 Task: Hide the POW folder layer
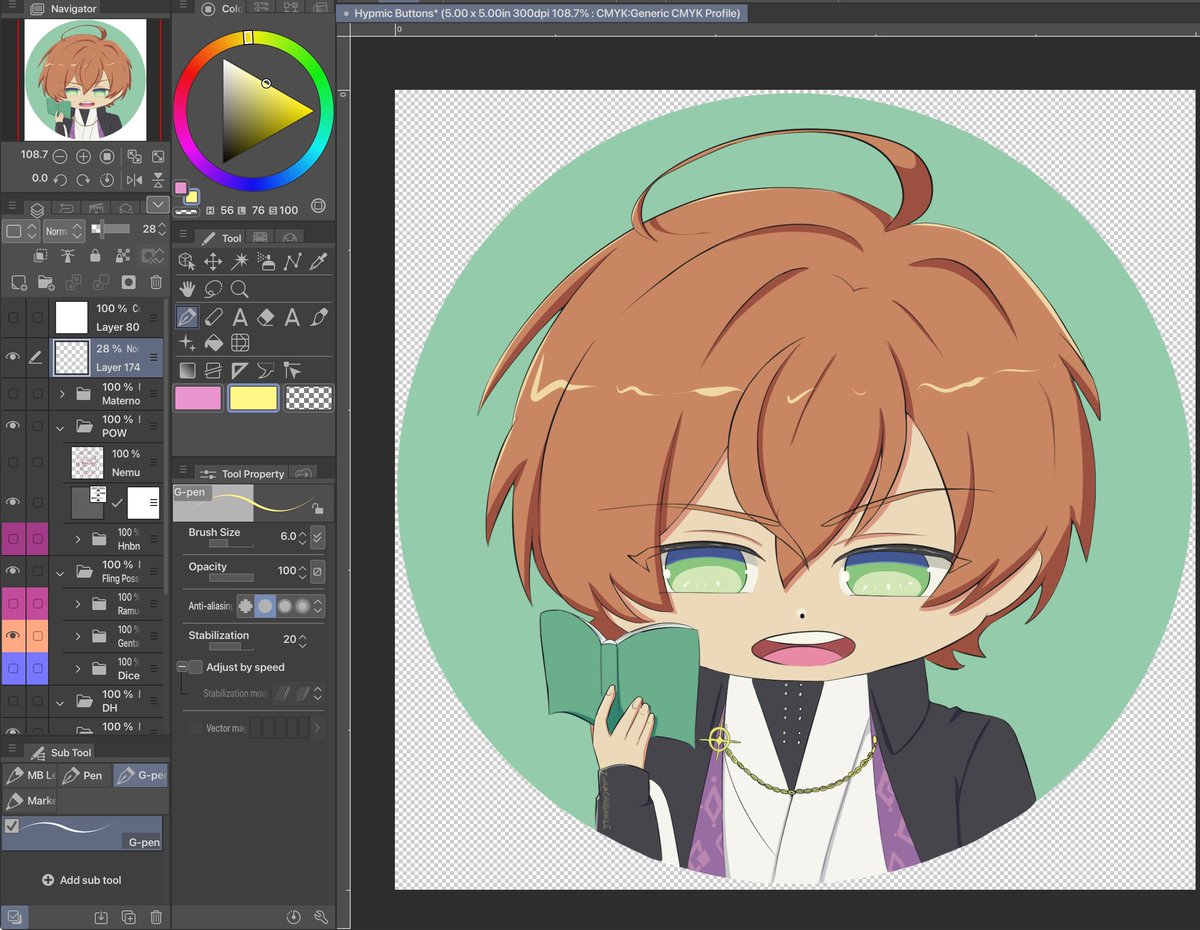(13, 426)
